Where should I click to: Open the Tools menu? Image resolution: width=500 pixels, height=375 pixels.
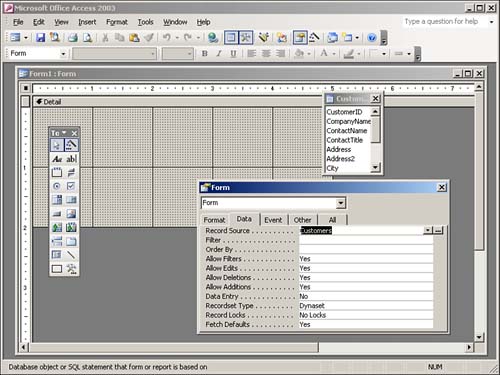(145, 22)
